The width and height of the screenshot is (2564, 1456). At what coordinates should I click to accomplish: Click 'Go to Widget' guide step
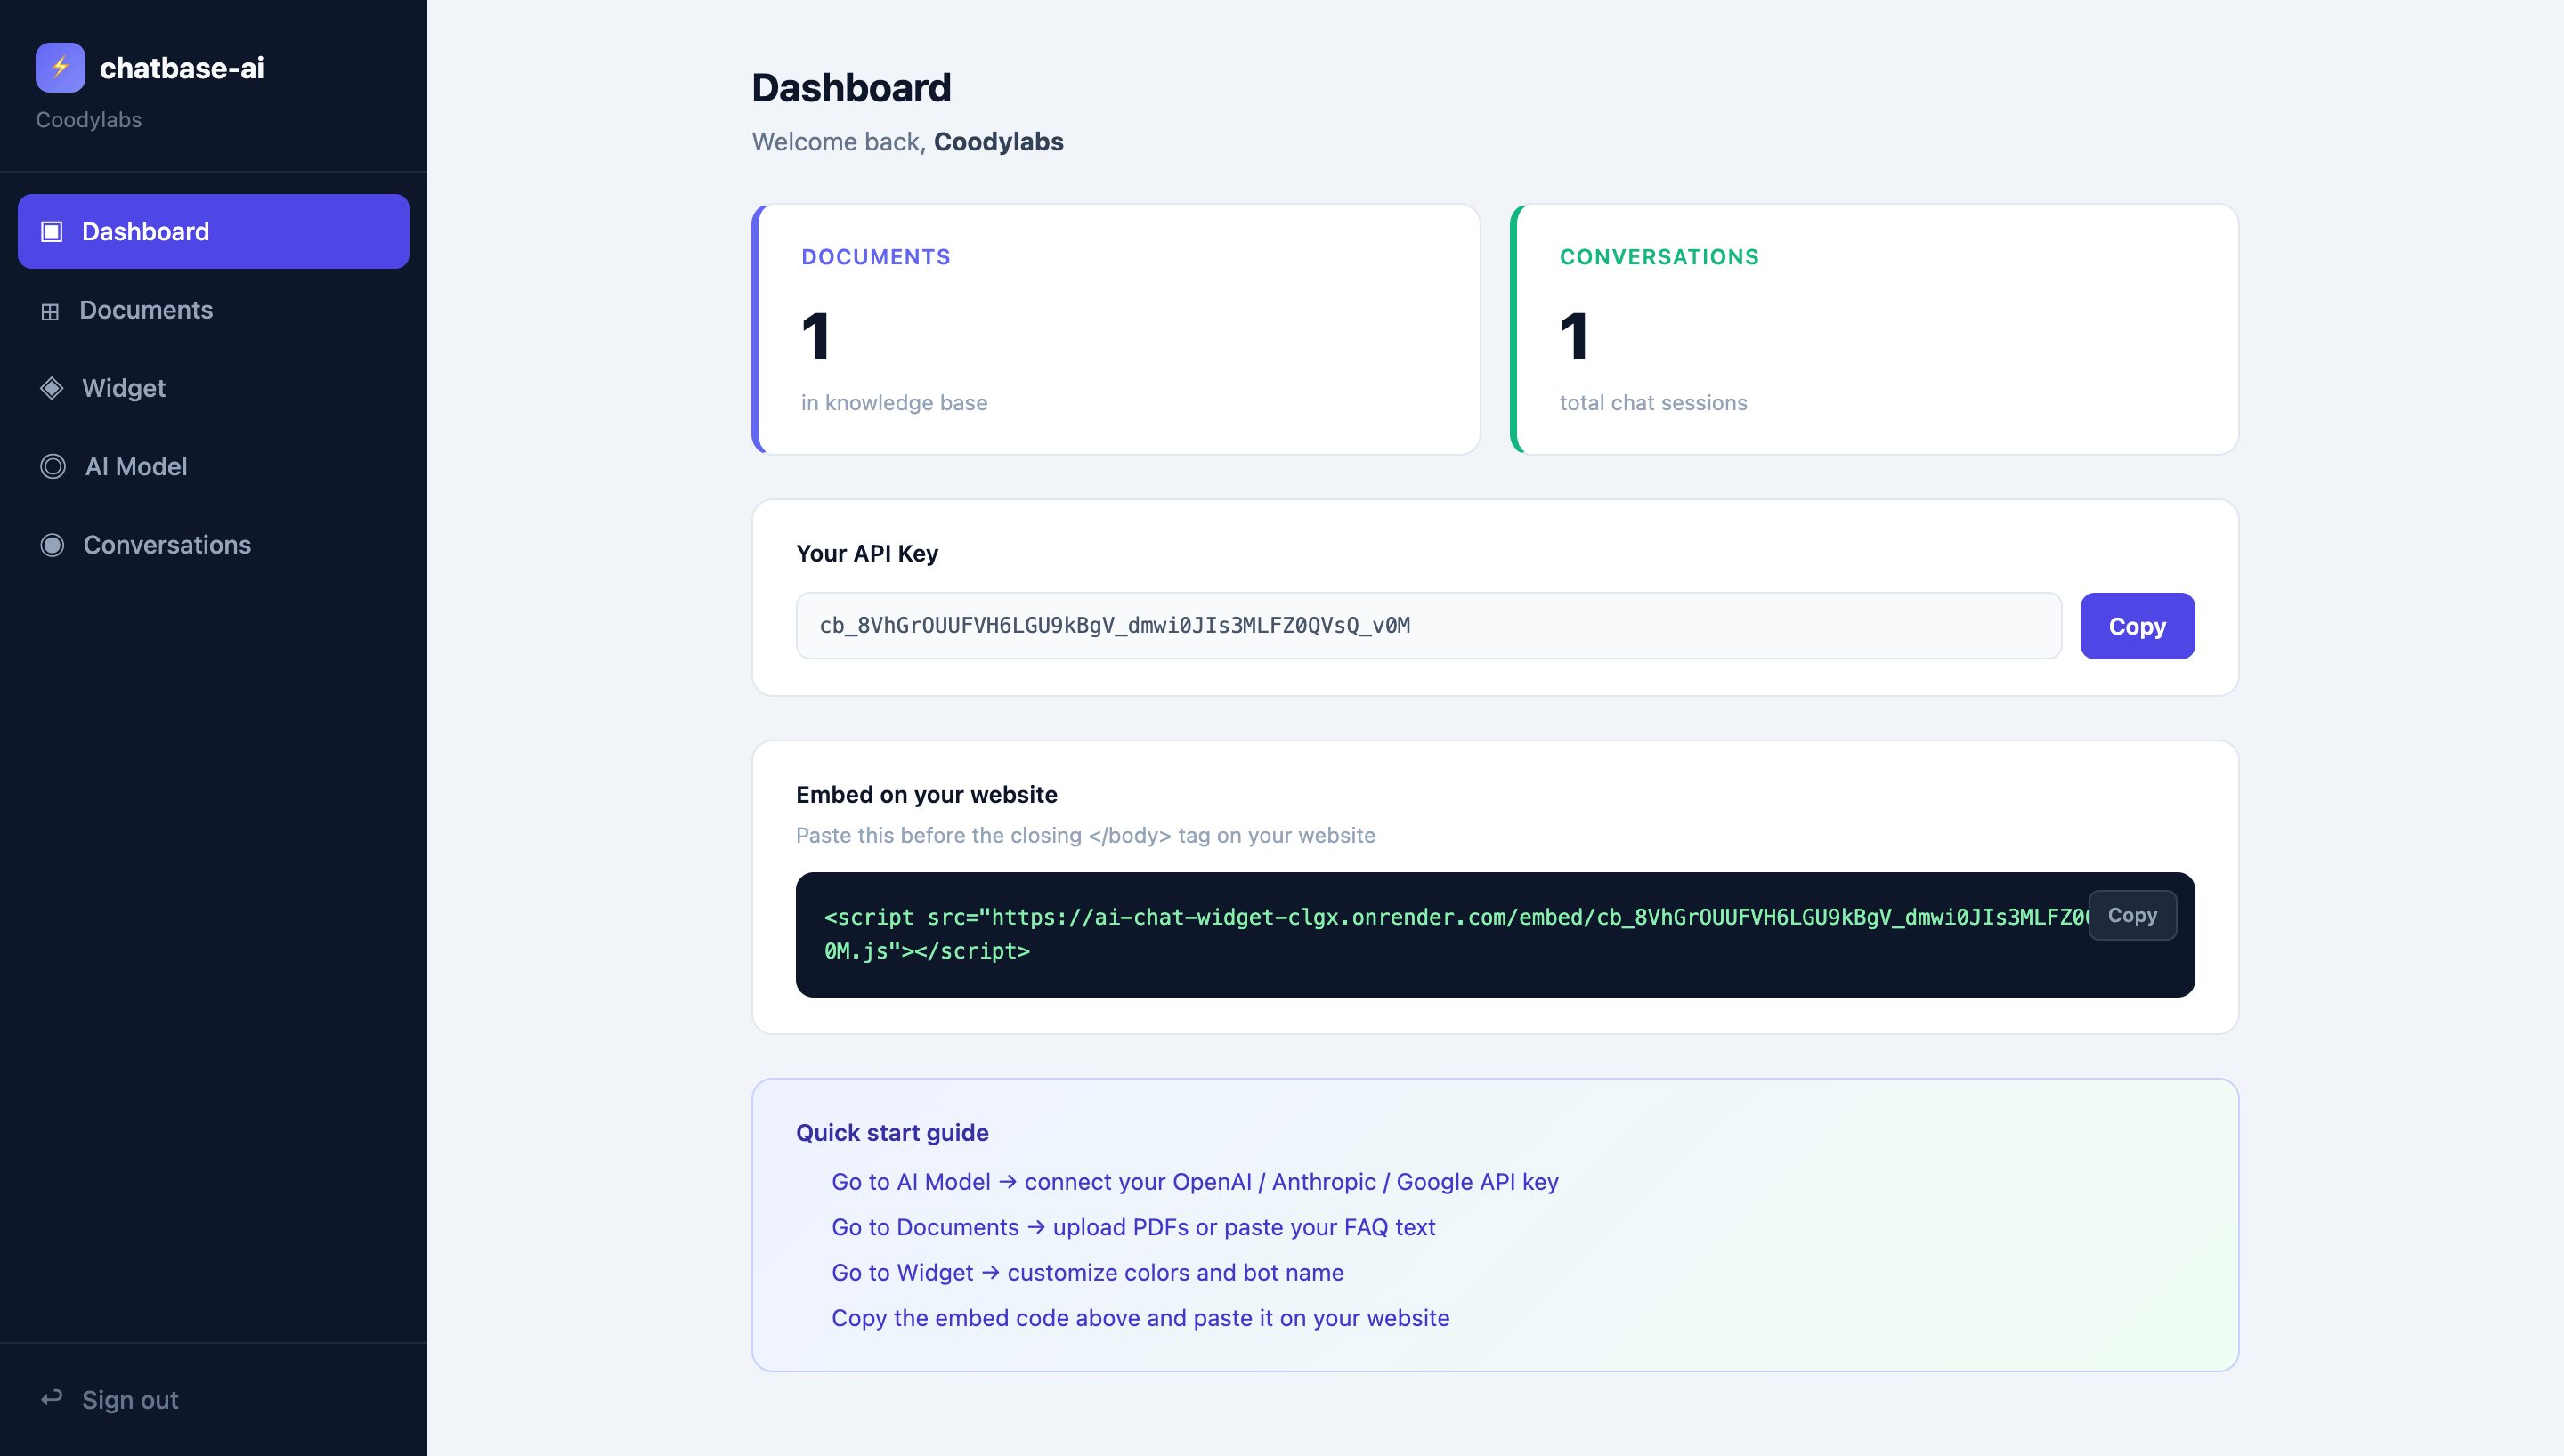pyautogui.click(x=1088, y=1273)
